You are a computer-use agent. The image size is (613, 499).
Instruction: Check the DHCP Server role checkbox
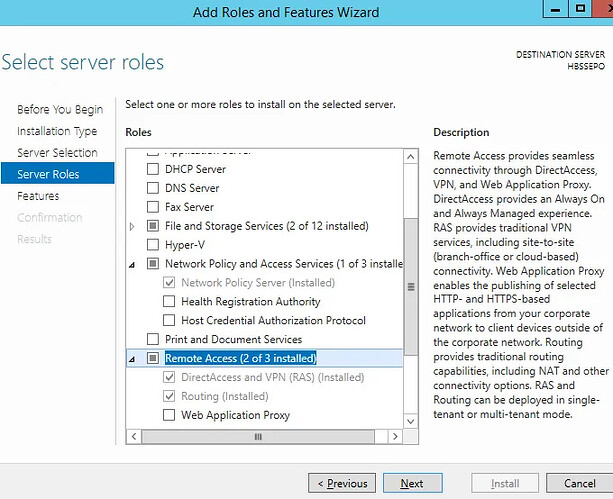153,169
